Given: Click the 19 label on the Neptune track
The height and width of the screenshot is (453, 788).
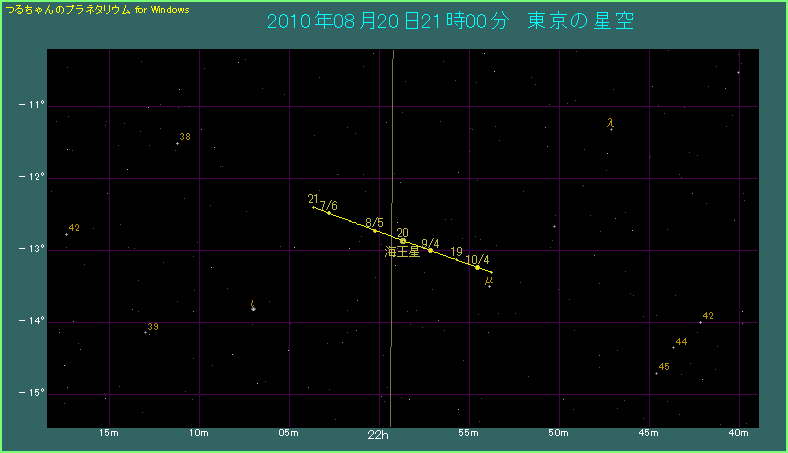Looking at the screenshot, I should pyautogui.click(x=456, y=252).
